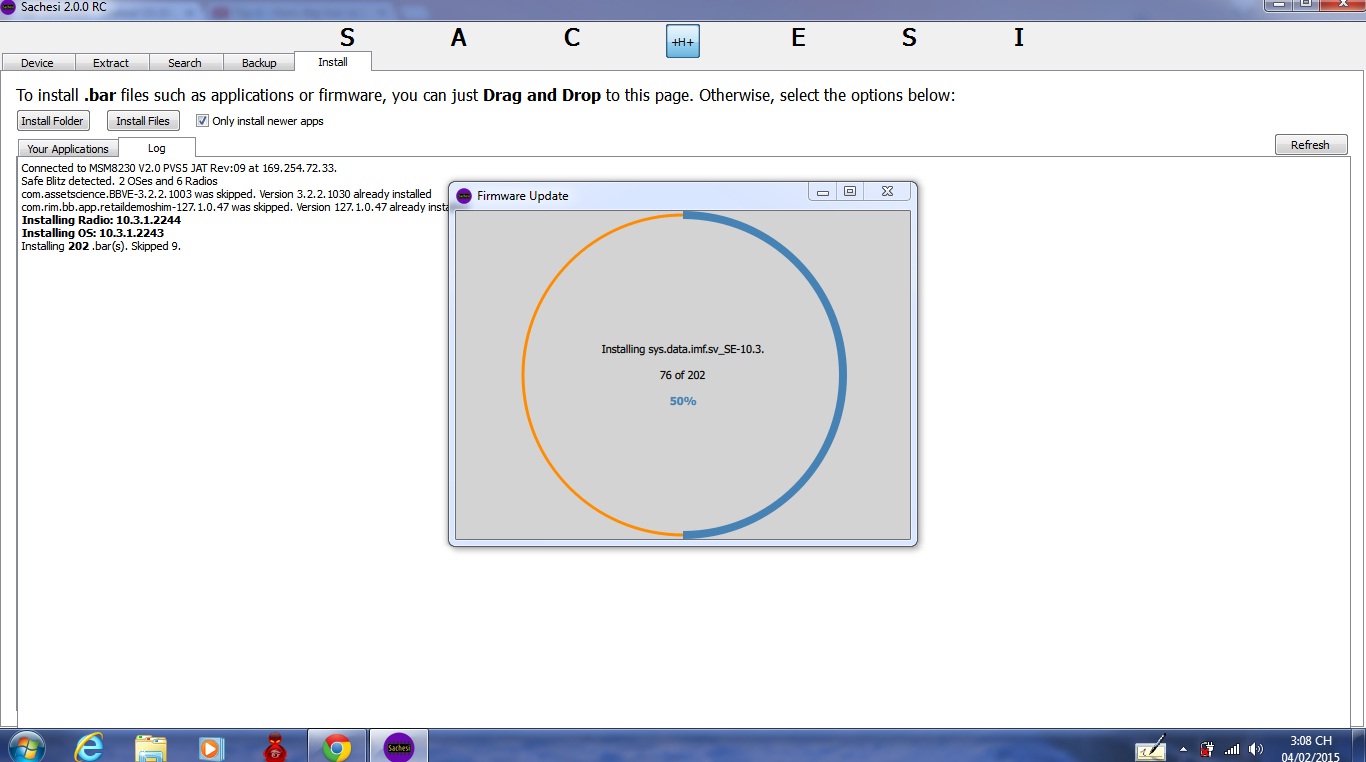Switch to Google Chrome in taskbar

point(337,746)
